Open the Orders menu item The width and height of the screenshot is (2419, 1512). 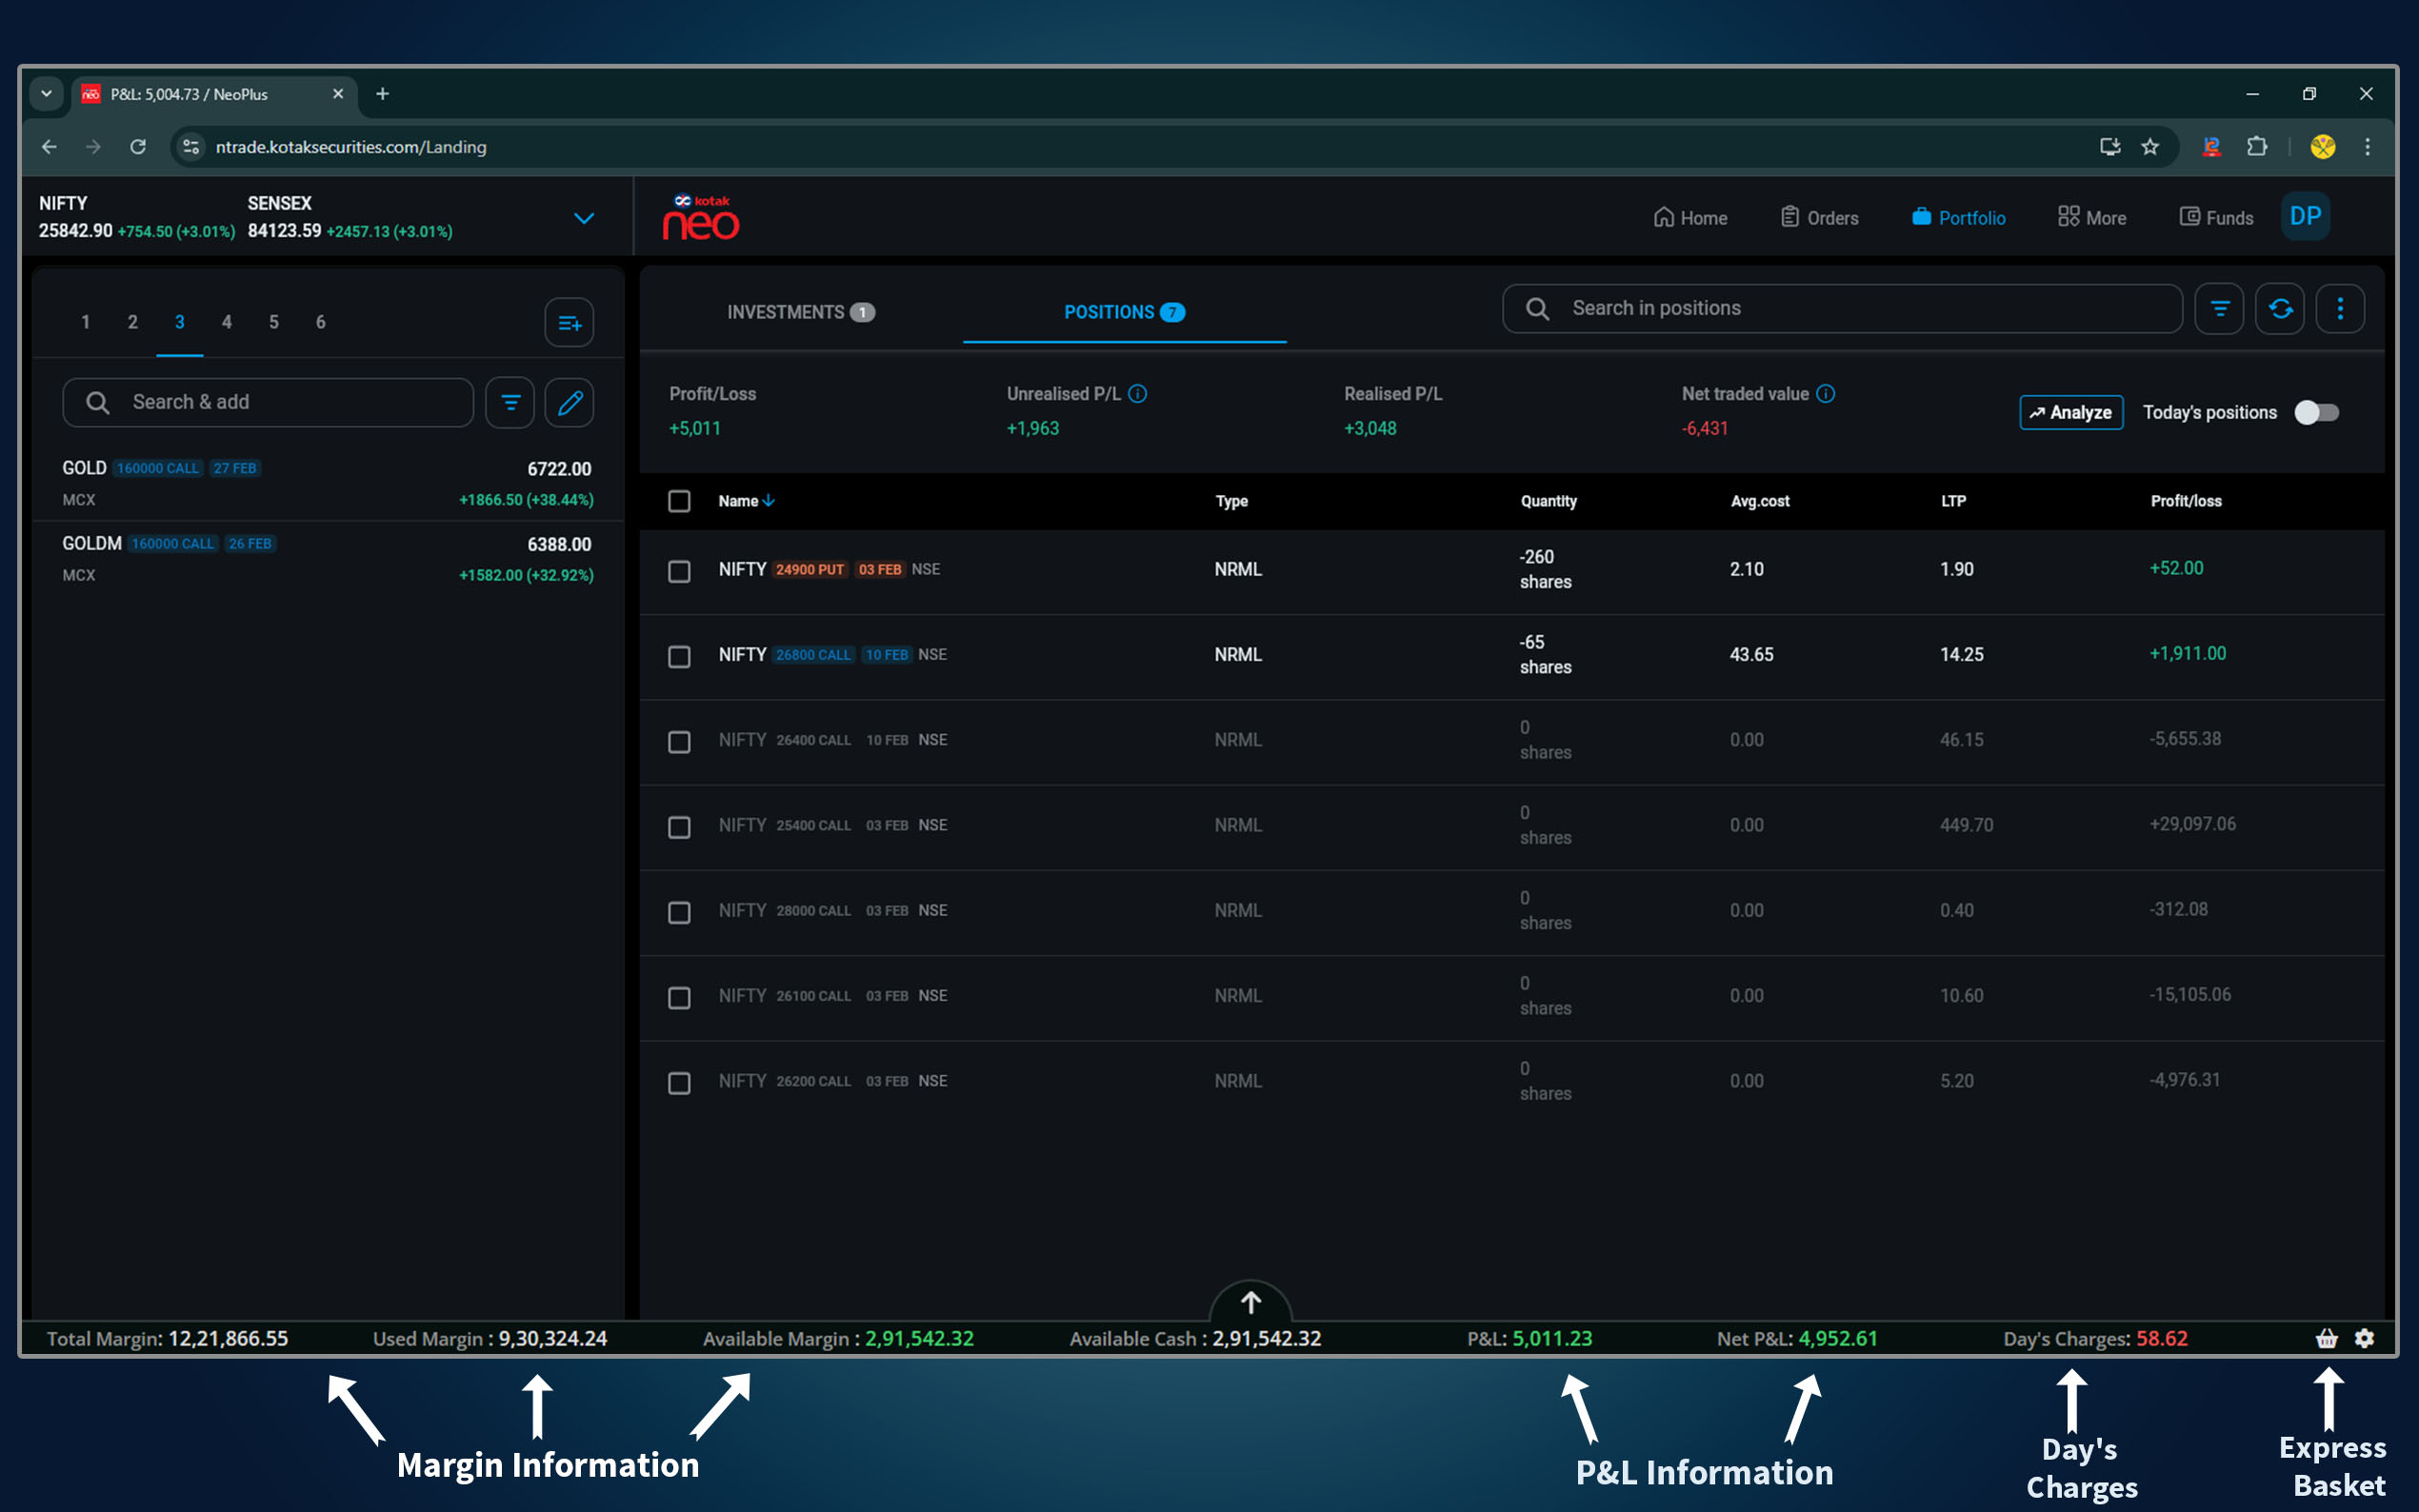coord(1819,218)
